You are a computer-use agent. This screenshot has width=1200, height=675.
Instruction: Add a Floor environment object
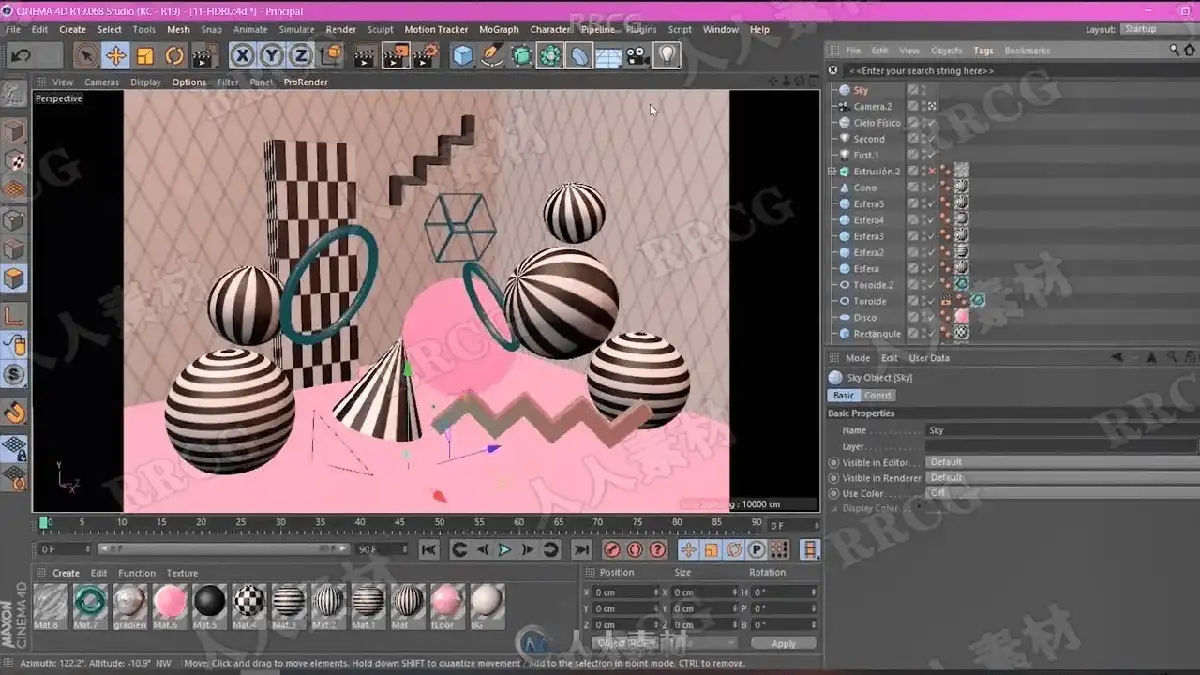click(608, 56)
